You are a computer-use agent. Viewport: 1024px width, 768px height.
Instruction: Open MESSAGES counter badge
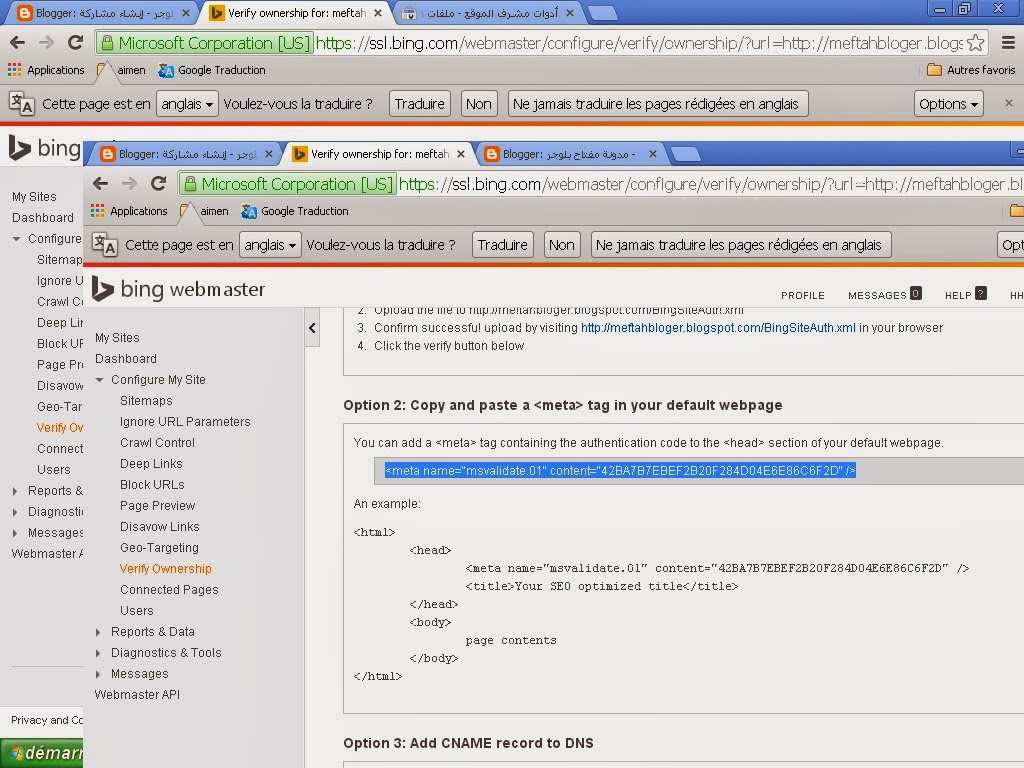[x=916, y=293]
